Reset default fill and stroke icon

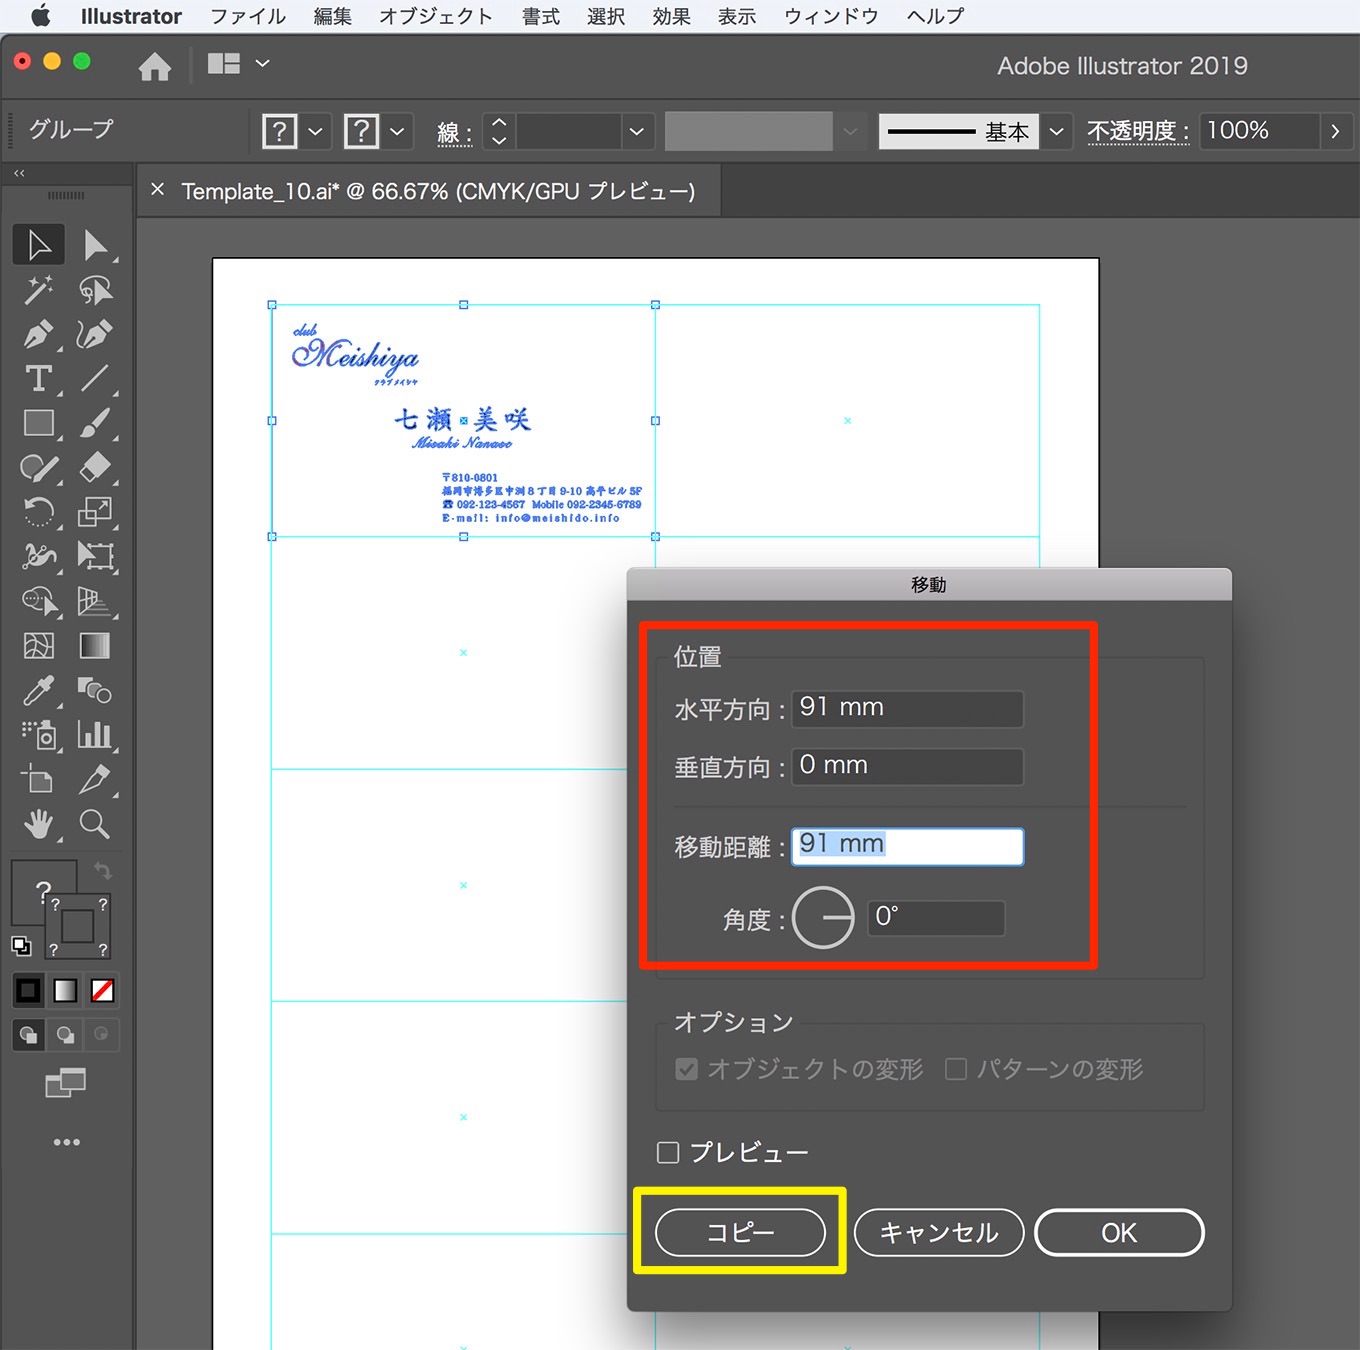[x=21, y=945]
